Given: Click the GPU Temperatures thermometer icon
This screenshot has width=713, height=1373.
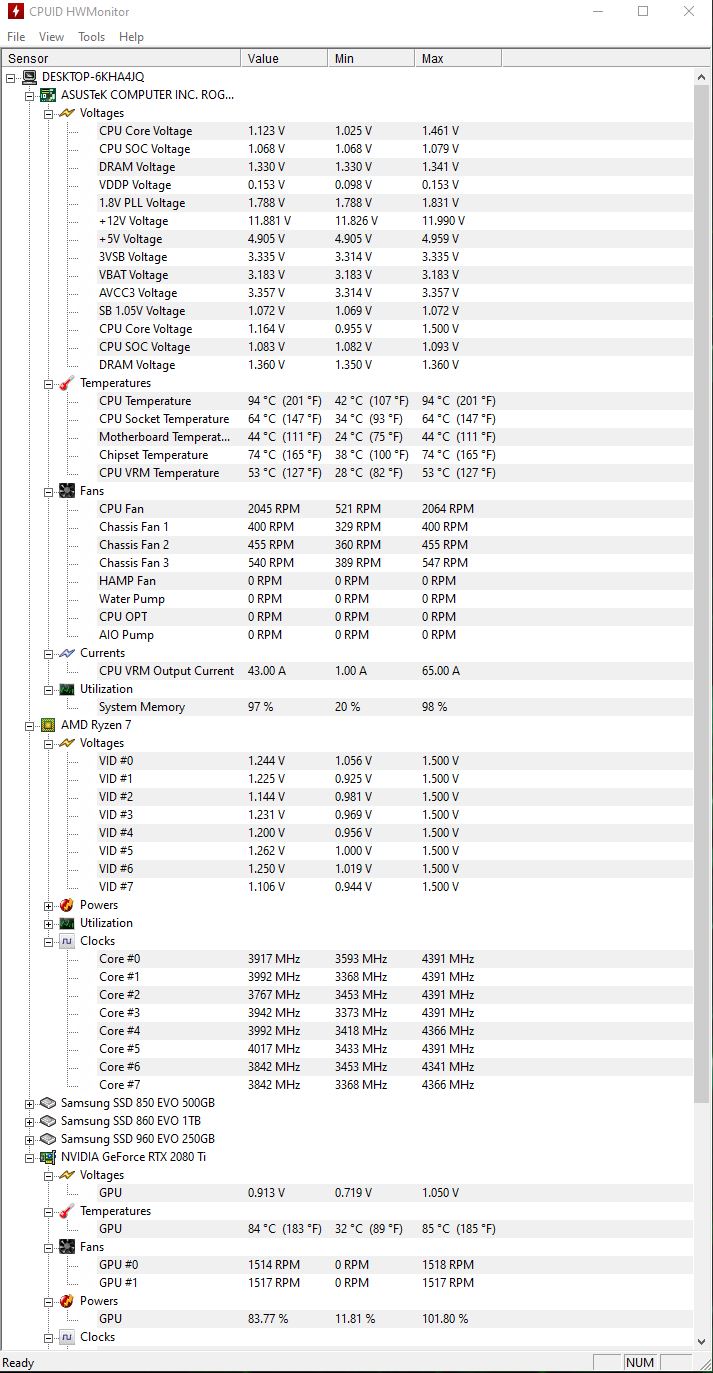Looking at the screenshot, I should tap(67, 1211).
